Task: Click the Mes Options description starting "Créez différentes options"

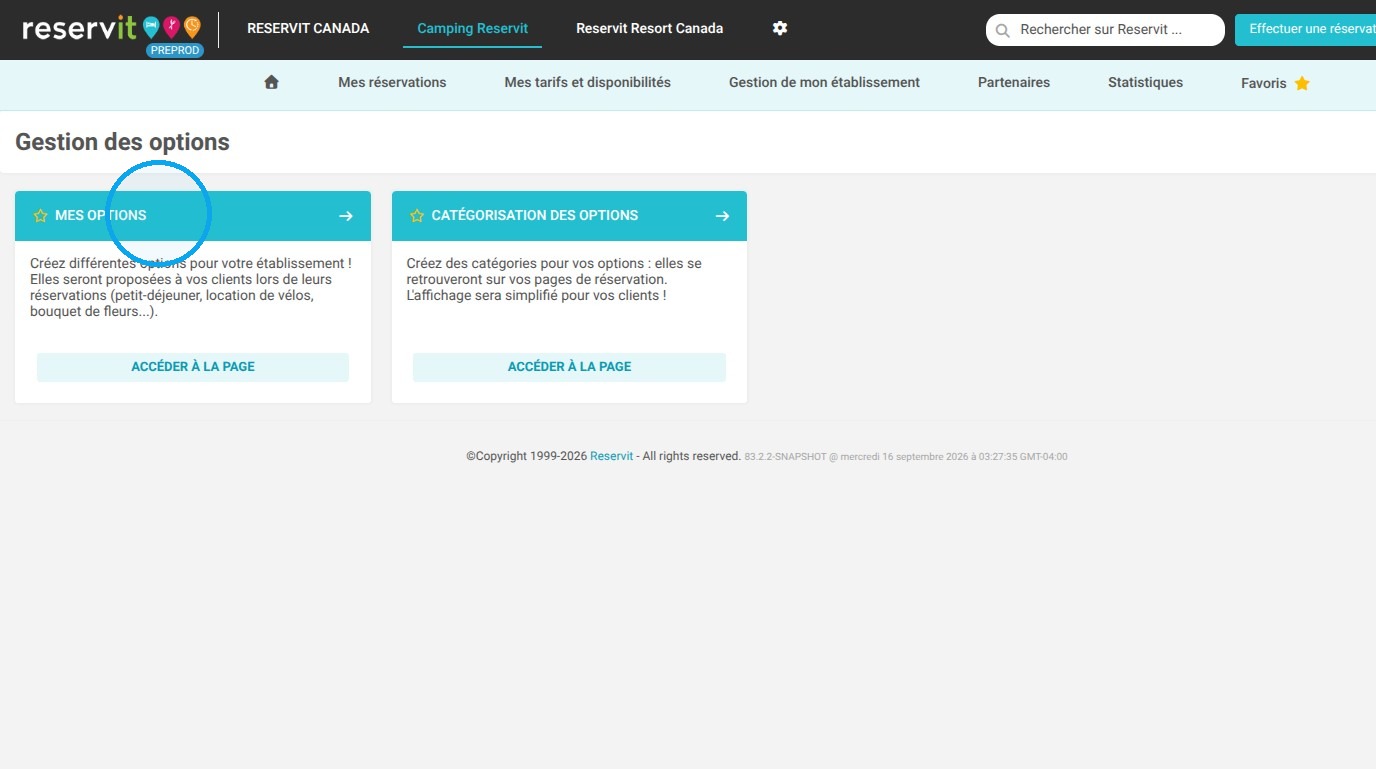Action: pos(191,288)
